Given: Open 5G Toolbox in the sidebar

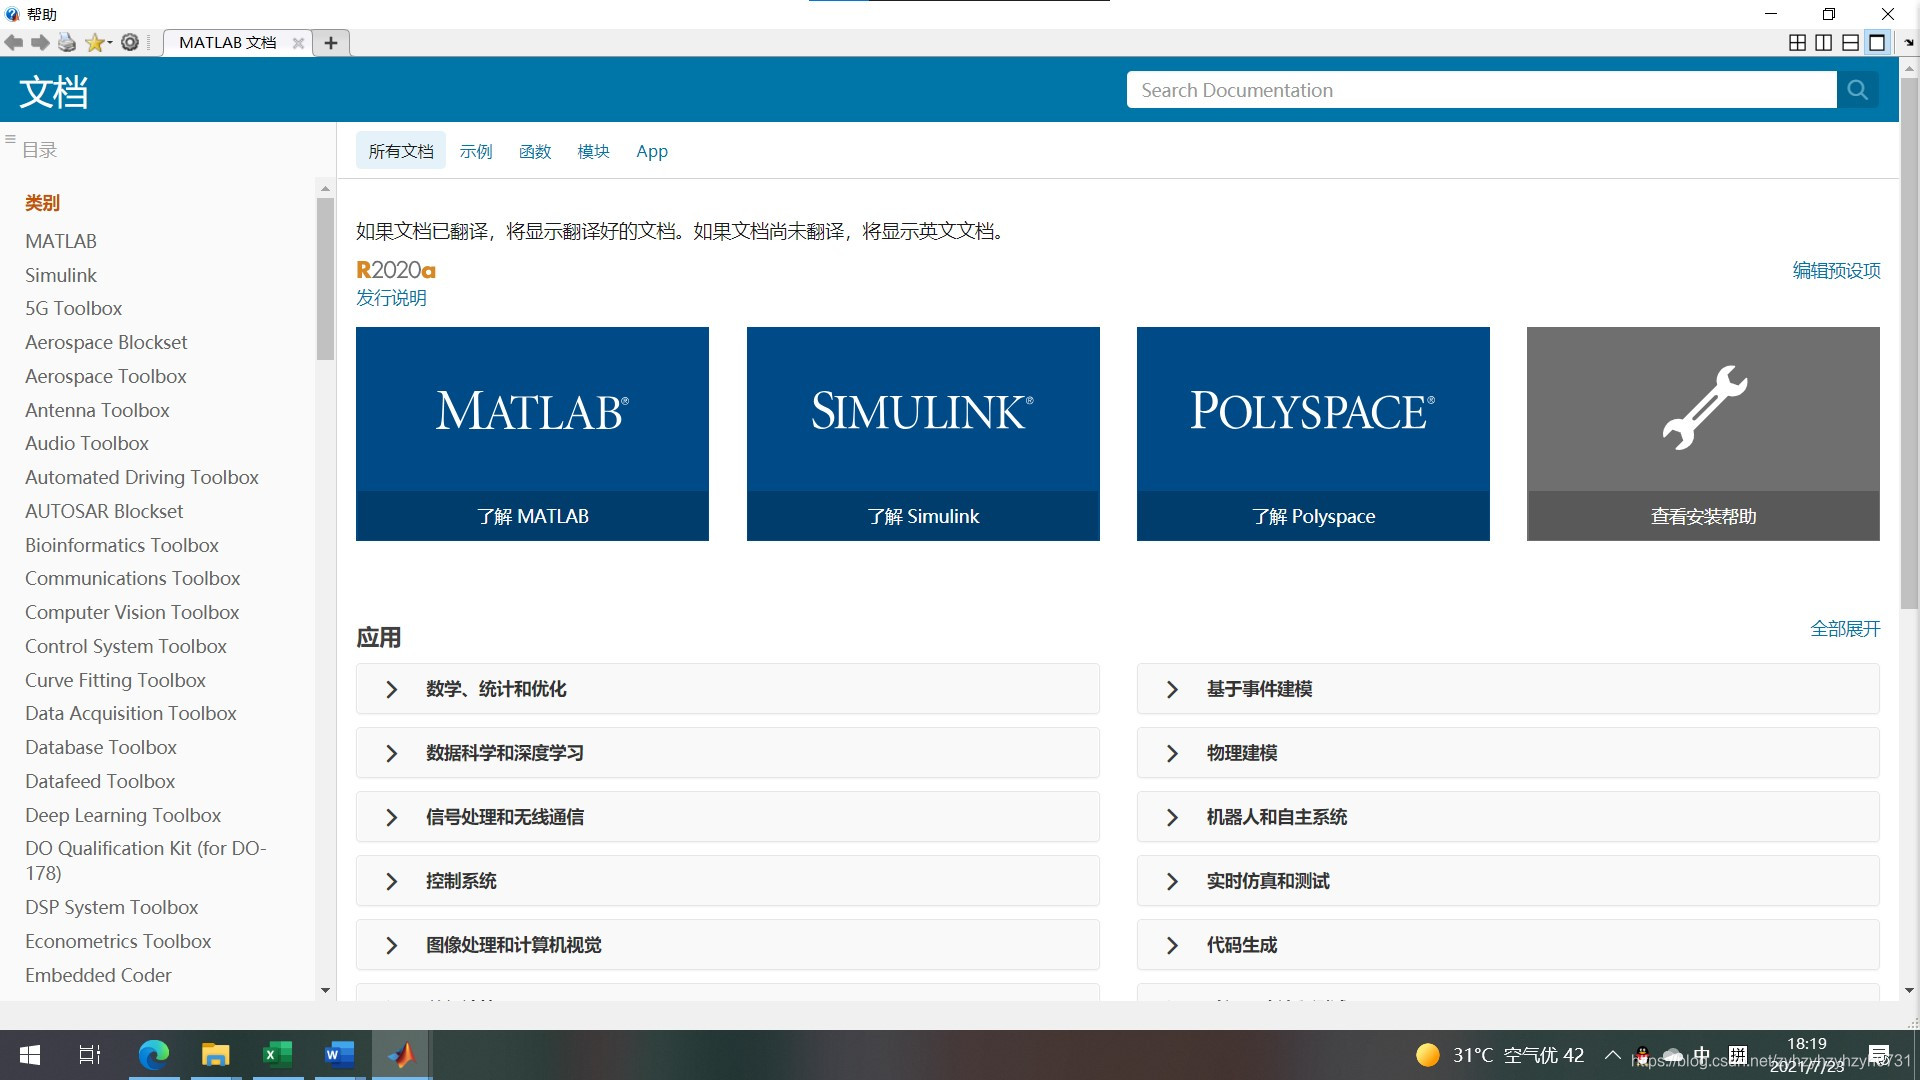Looking at the screenshot, I should pos(74,308).
